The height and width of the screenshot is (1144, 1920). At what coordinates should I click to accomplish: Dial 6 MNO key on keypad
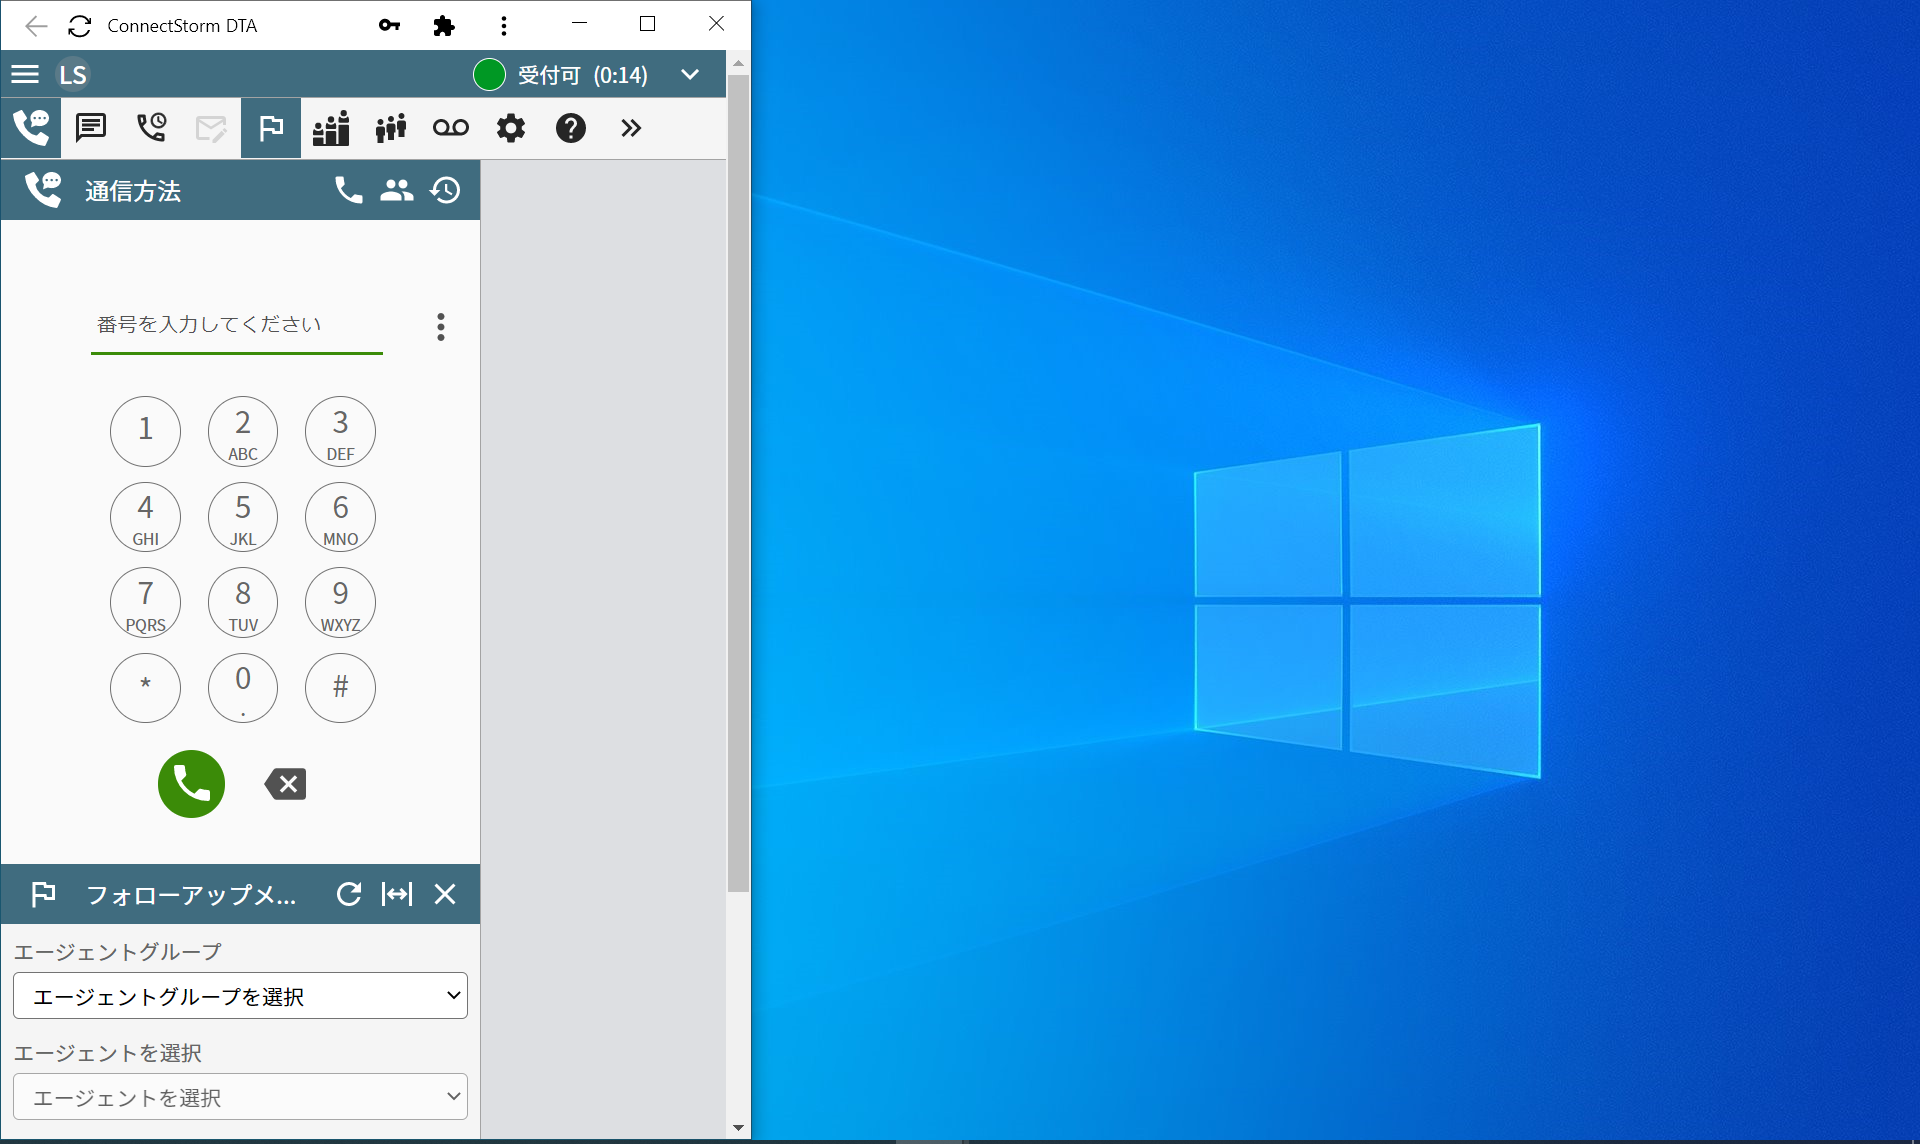click(341, 517)
